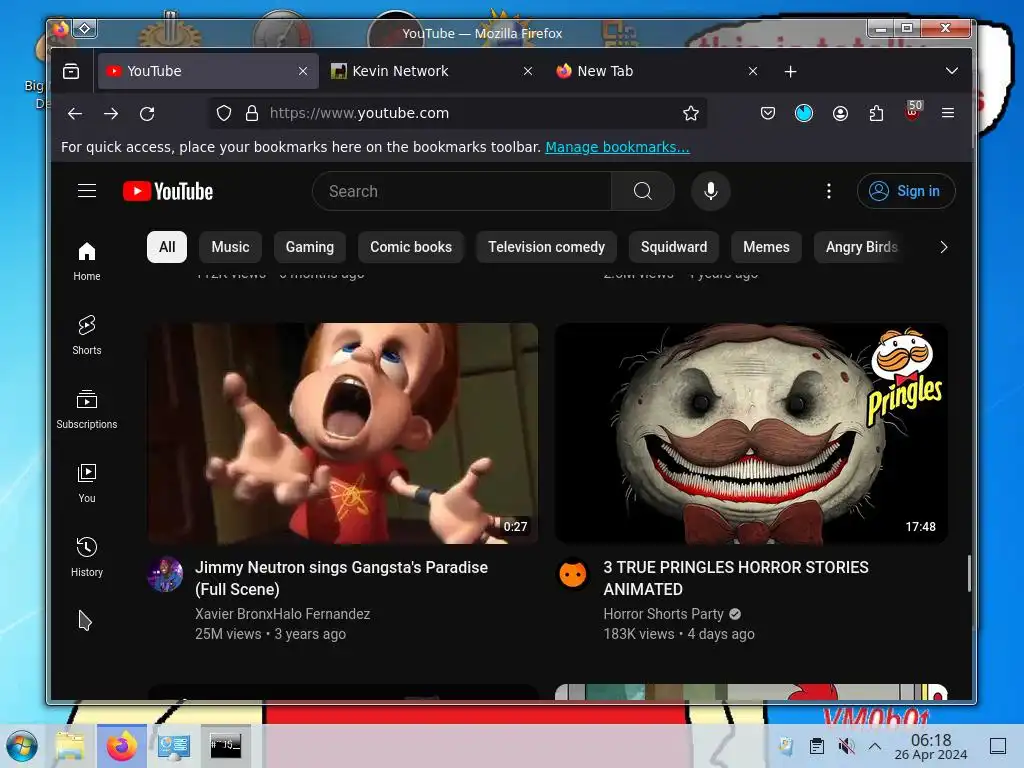This screenshot has width=1024, height=768.
Task: Switch to the Kevin Network tab
Action: point(432,71)
